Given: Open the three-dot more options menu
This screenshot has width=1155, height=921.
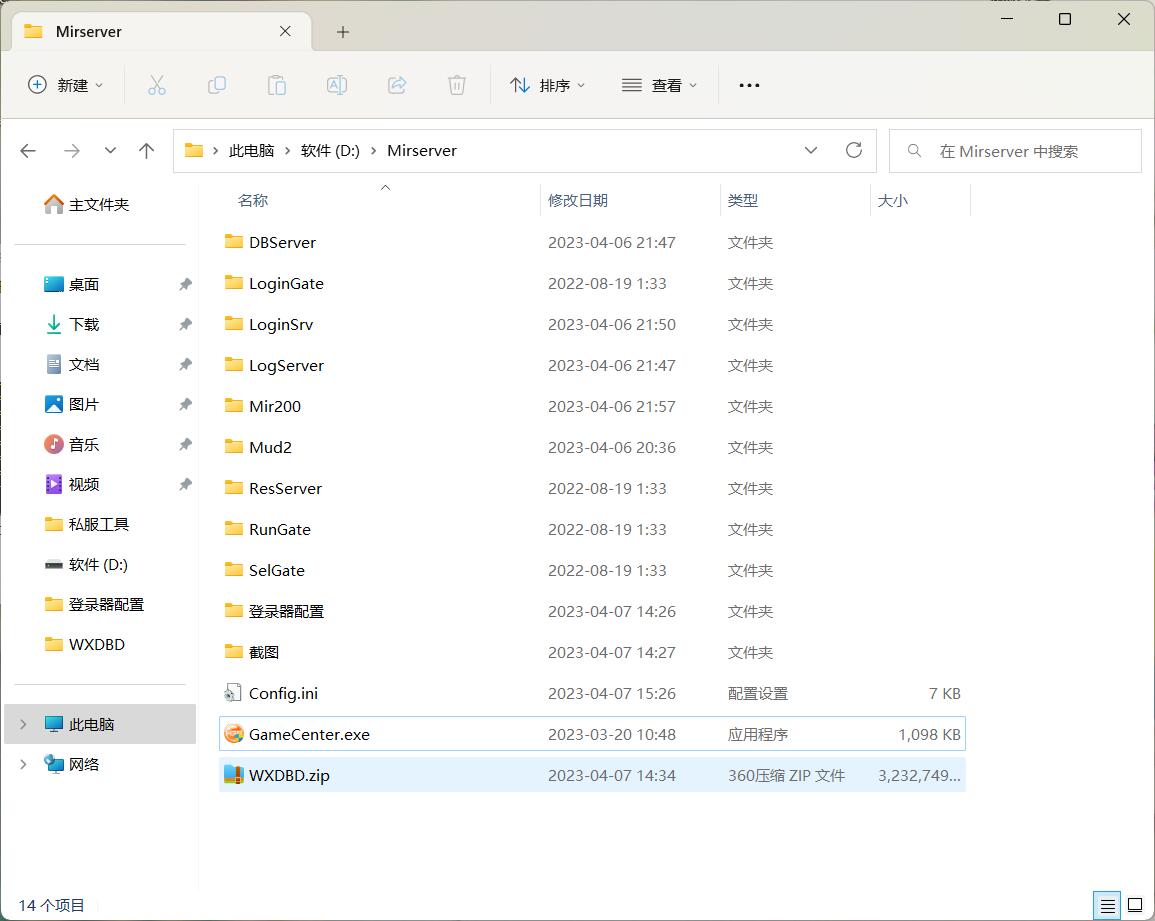Looking at the screenshot, I should pos(749,85).
